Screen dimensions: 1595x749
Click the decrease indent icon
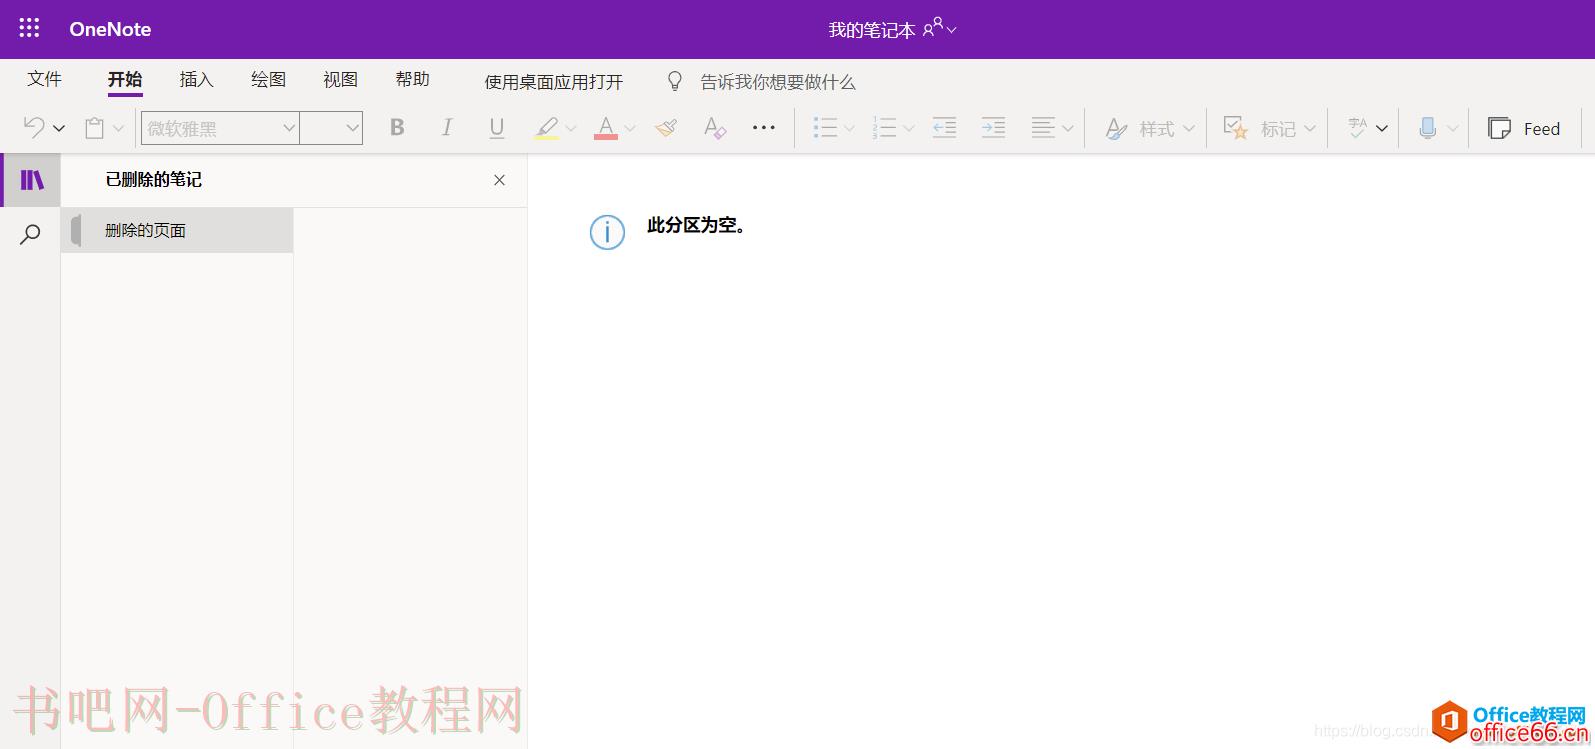pos(944,128)
